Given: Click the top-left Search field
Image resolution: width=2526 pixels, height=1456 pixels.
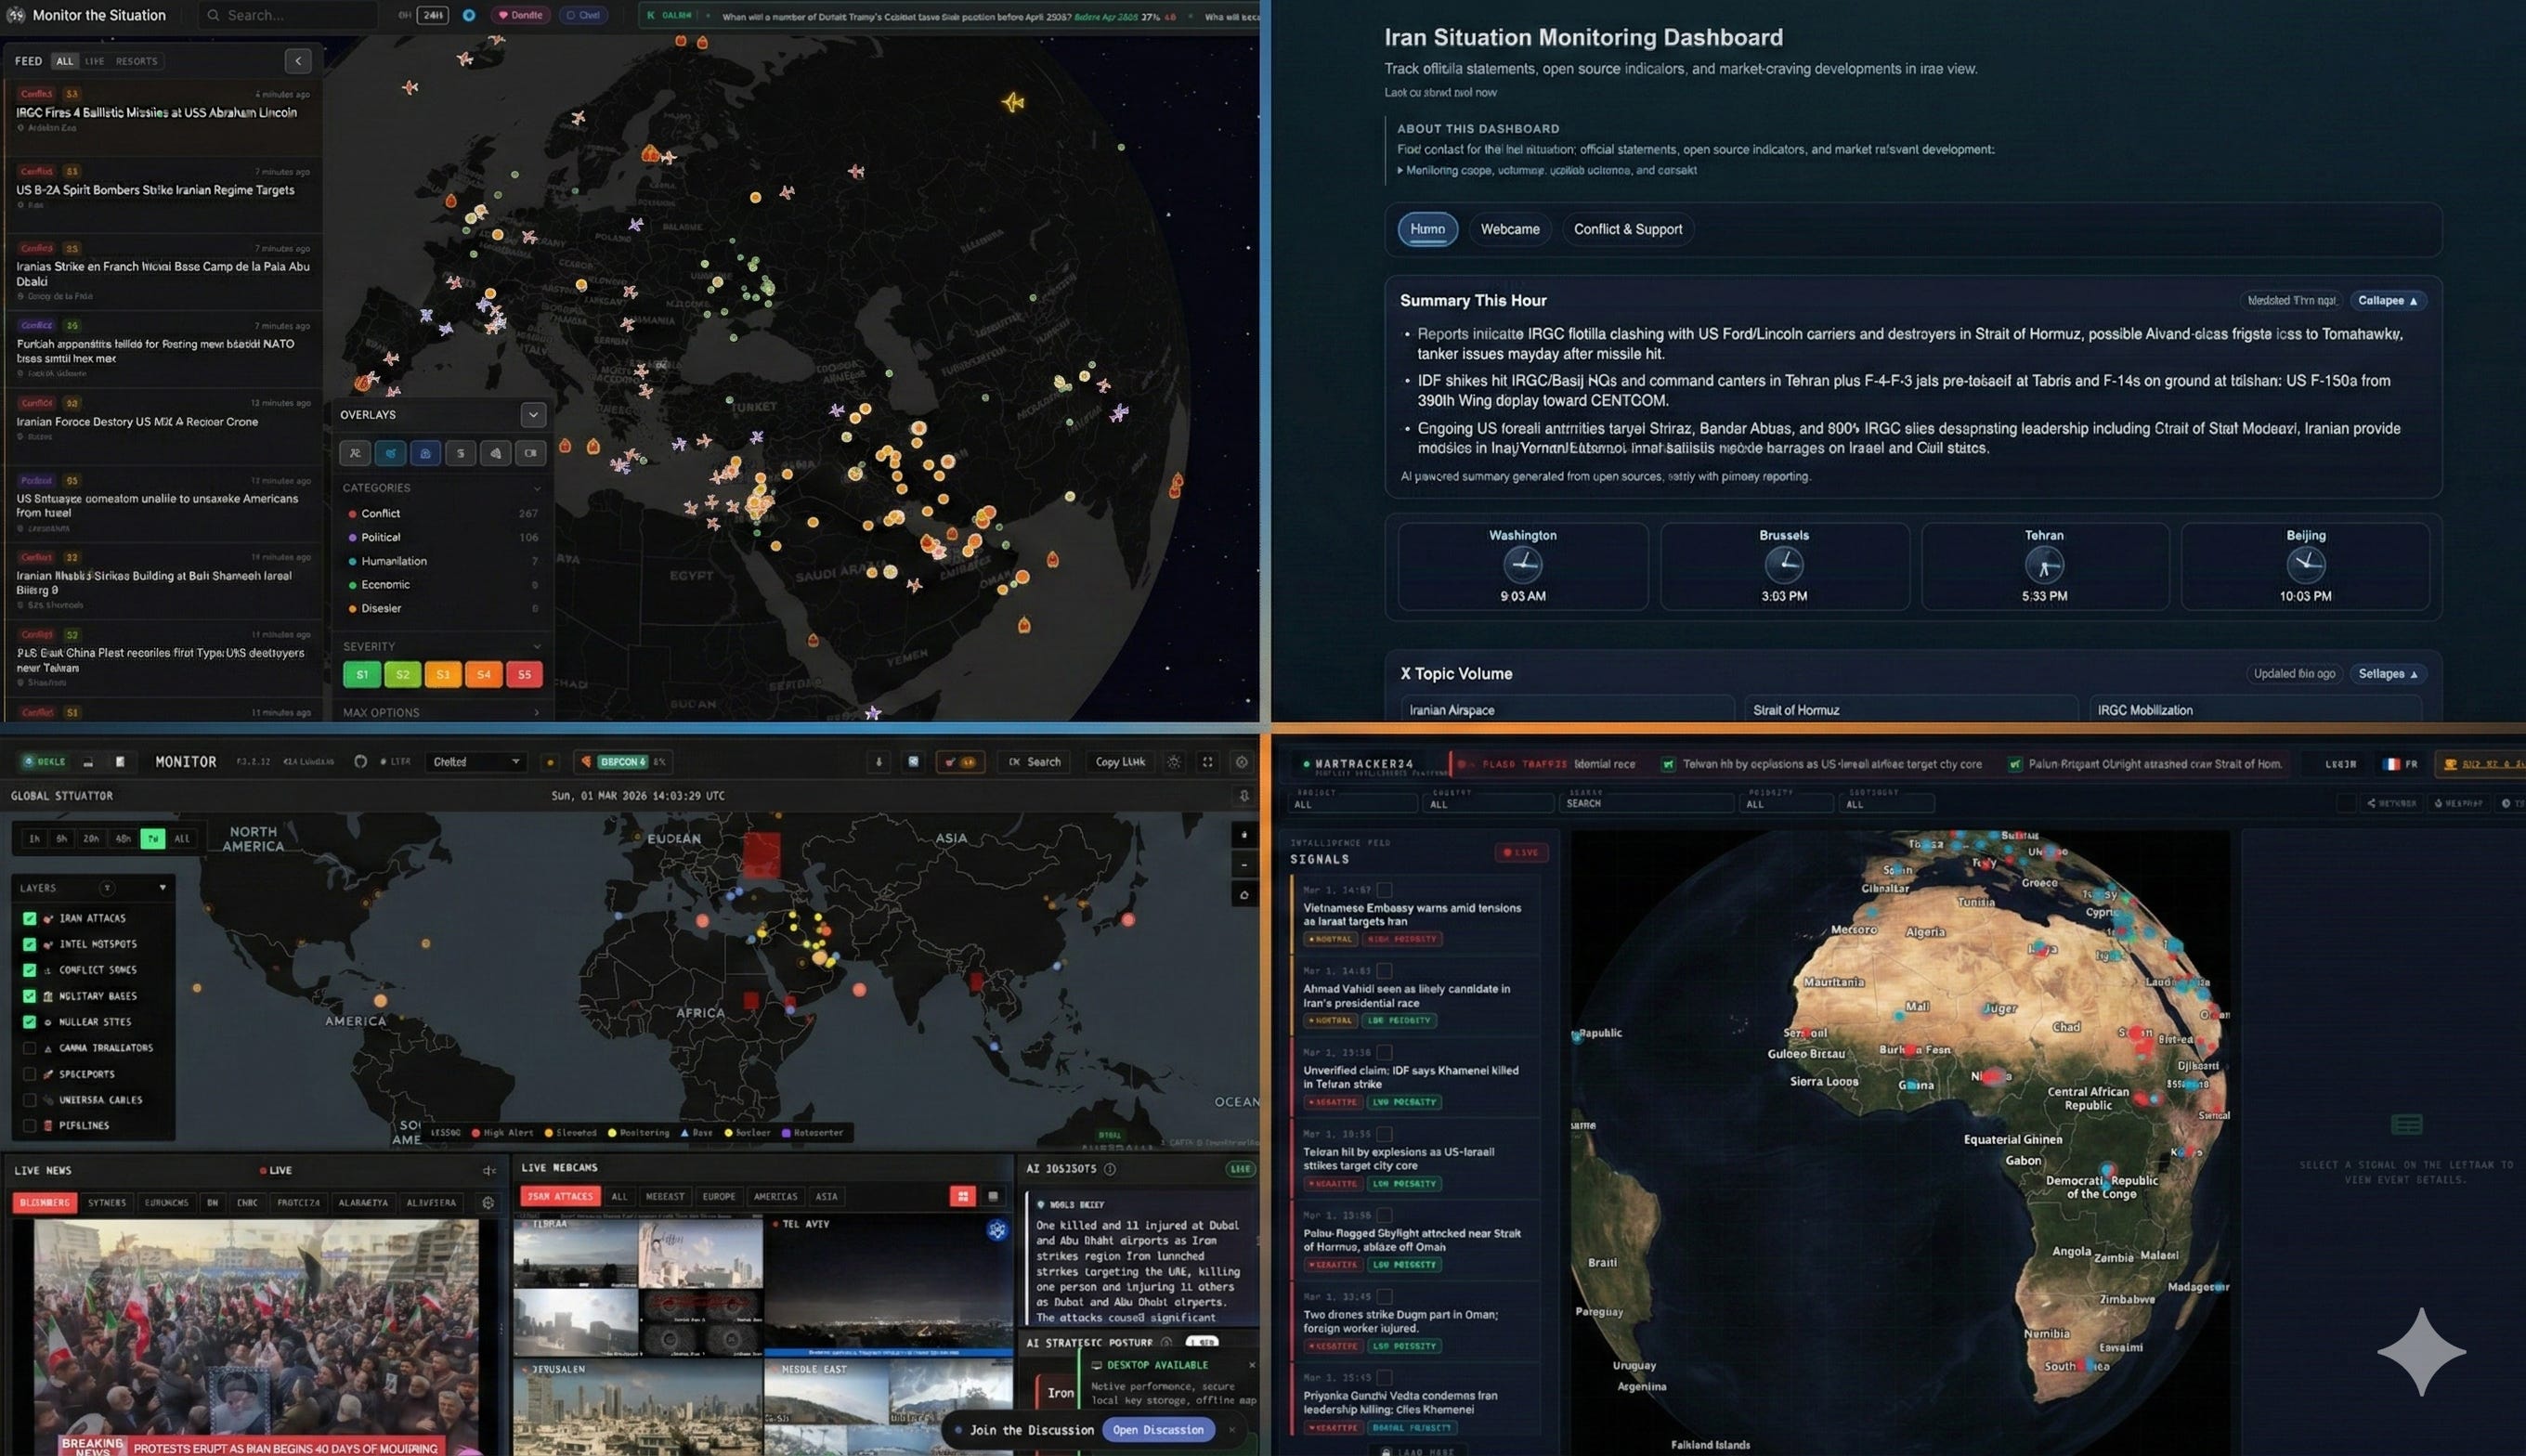Looking at the screenshot, I should point(290,15).
